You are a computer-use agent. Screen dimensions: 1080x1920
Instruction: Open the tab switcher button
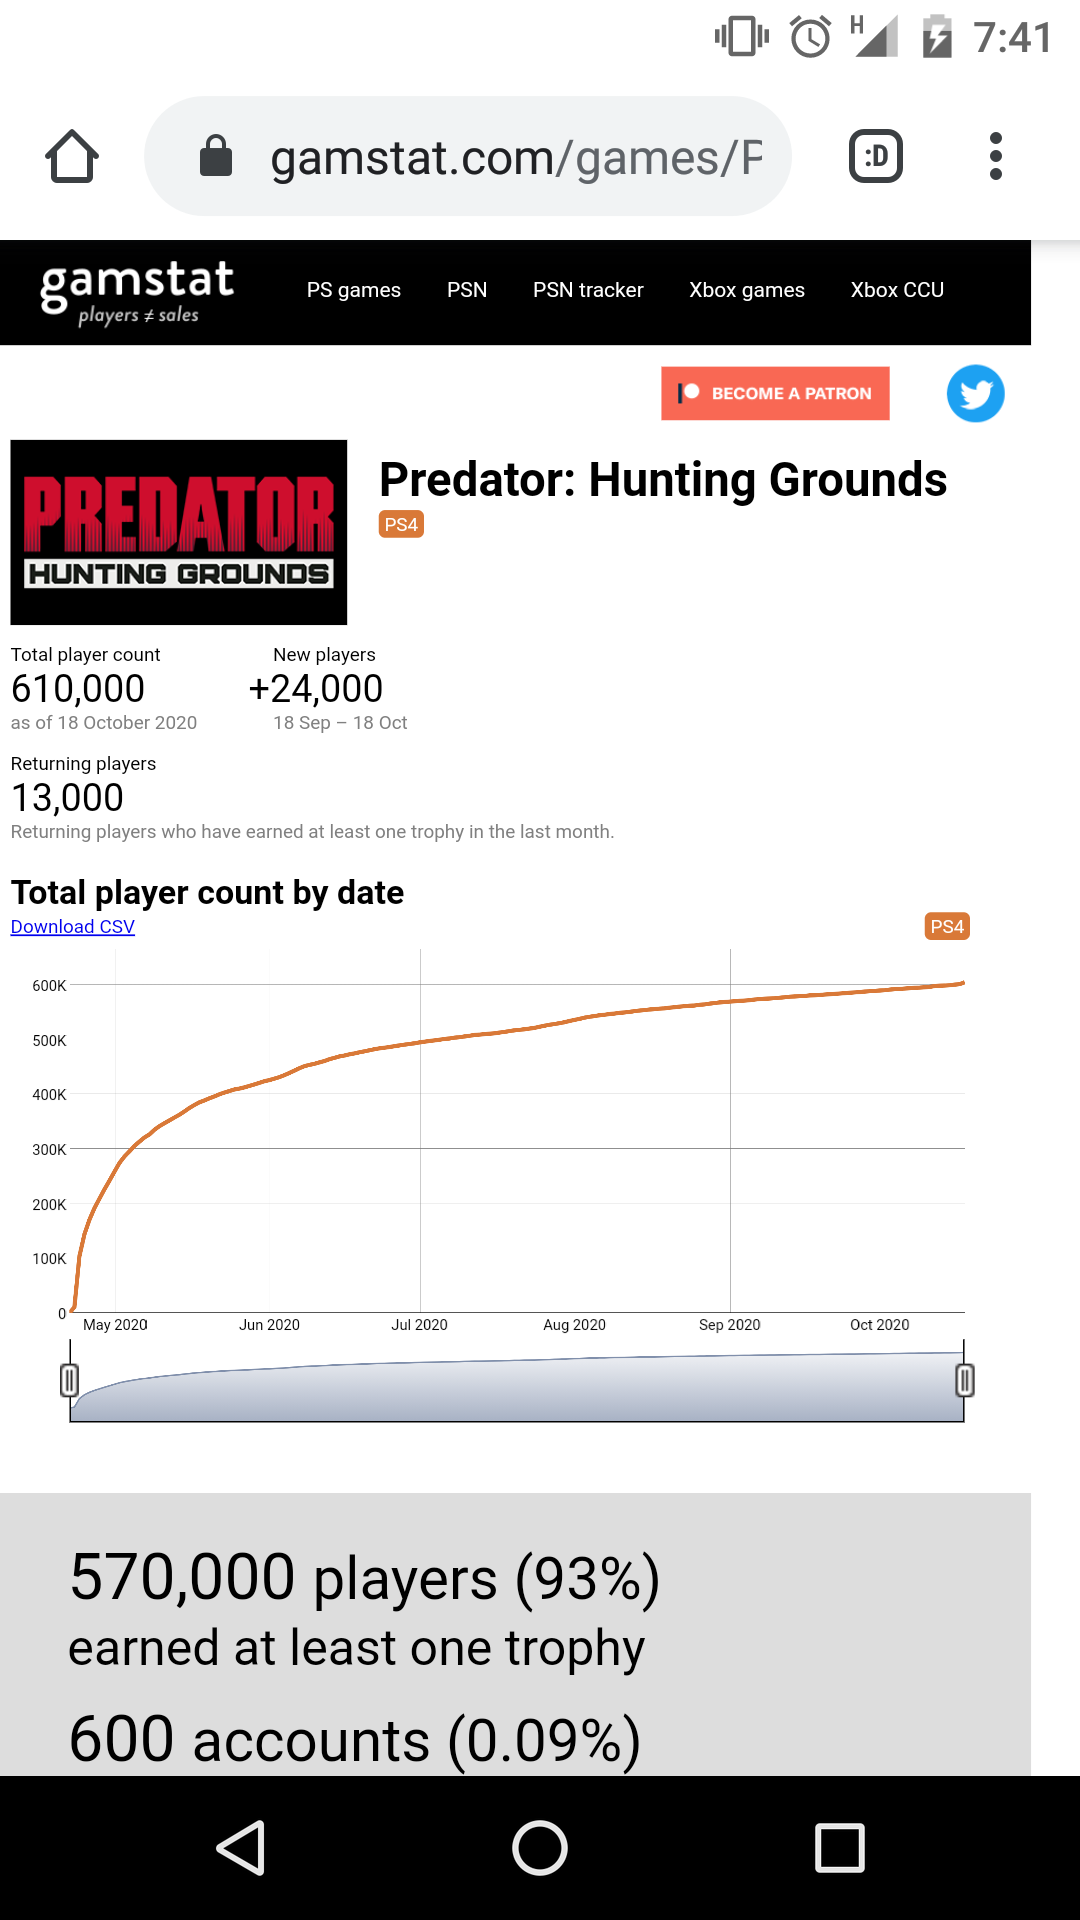[x=876, y=157]
